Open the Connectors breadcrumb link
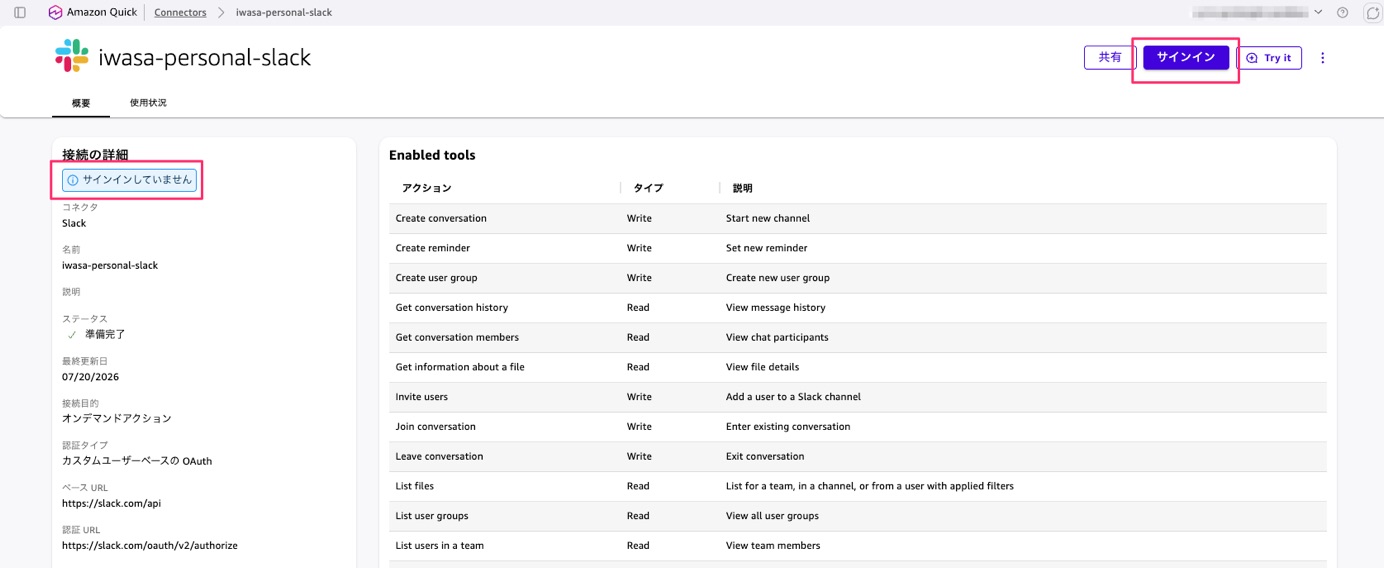 180,13
